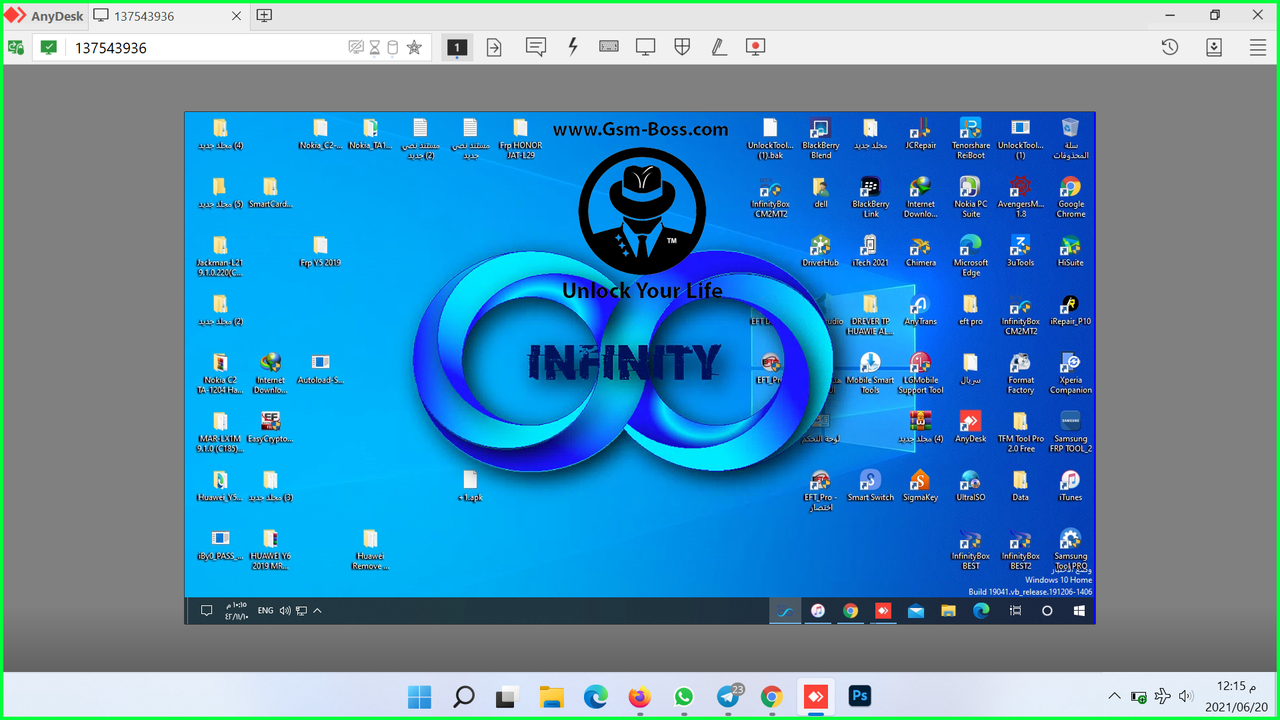Open the AnyDesk chat panel
The width and height of the screenshot is (1280, 720).
coord(536,47)
